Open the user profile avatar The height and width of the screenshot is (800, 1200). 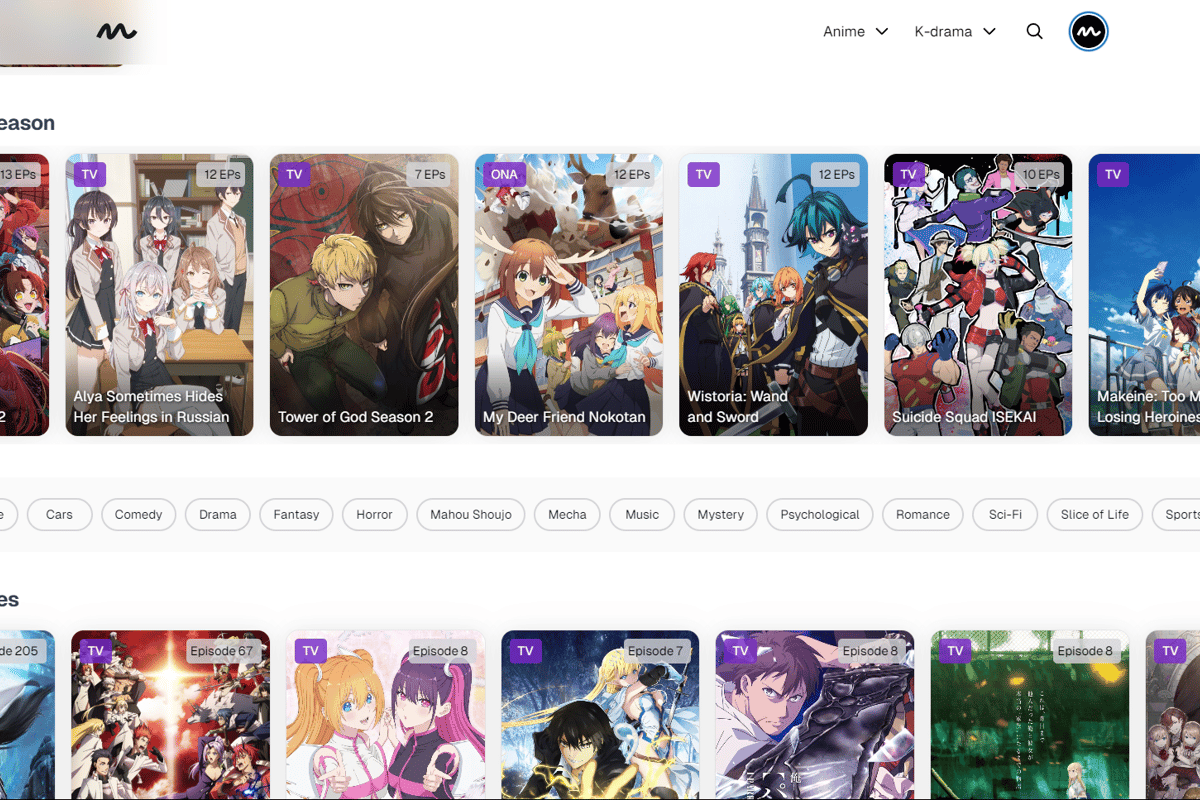click(x=1088, y=32)
